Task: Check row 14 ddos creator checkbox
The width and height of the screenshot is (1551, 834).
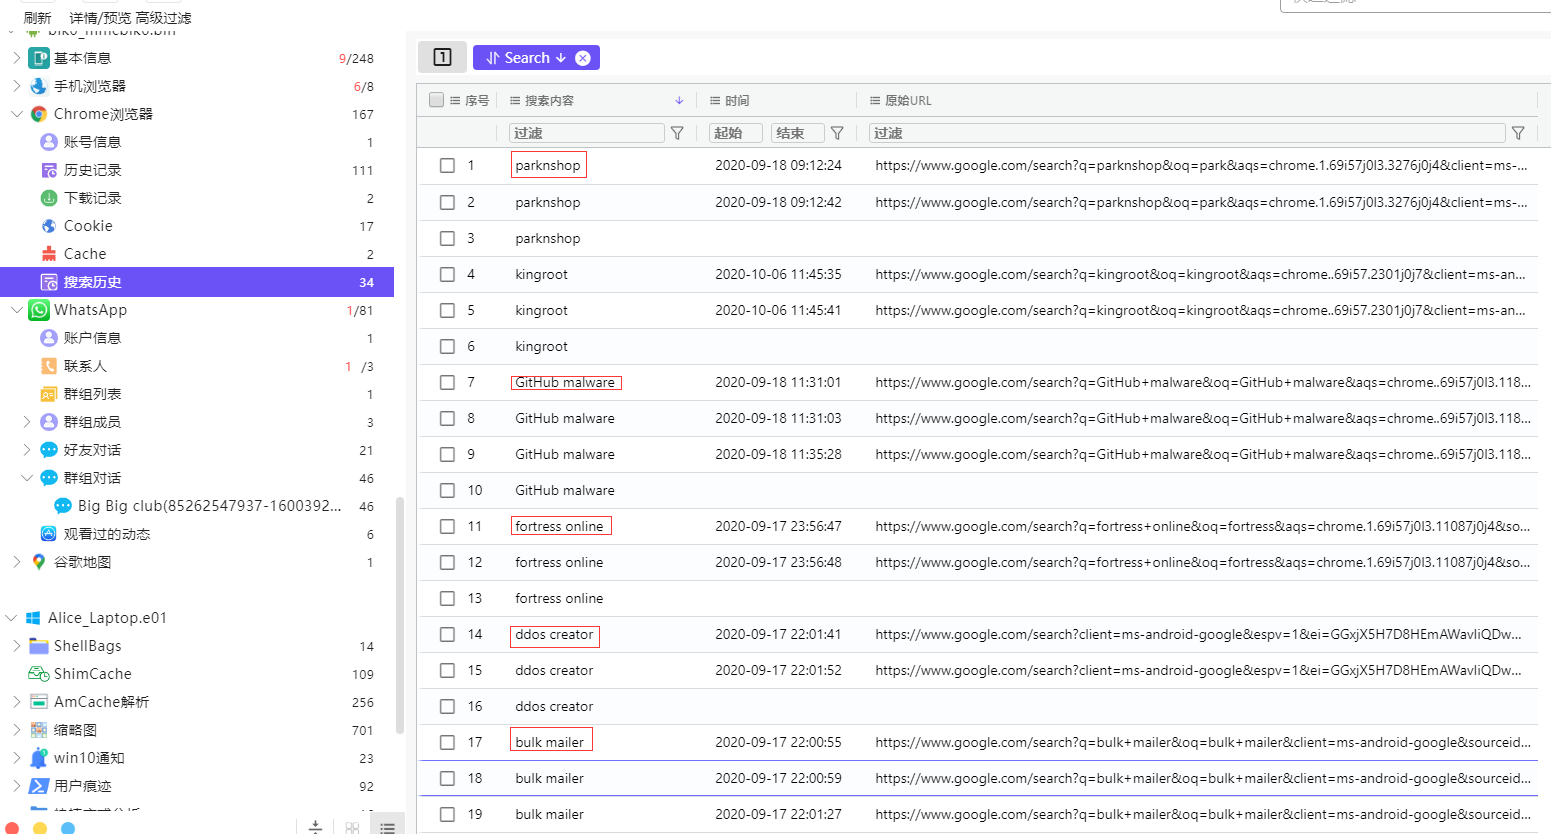Action: pos(447,634)
